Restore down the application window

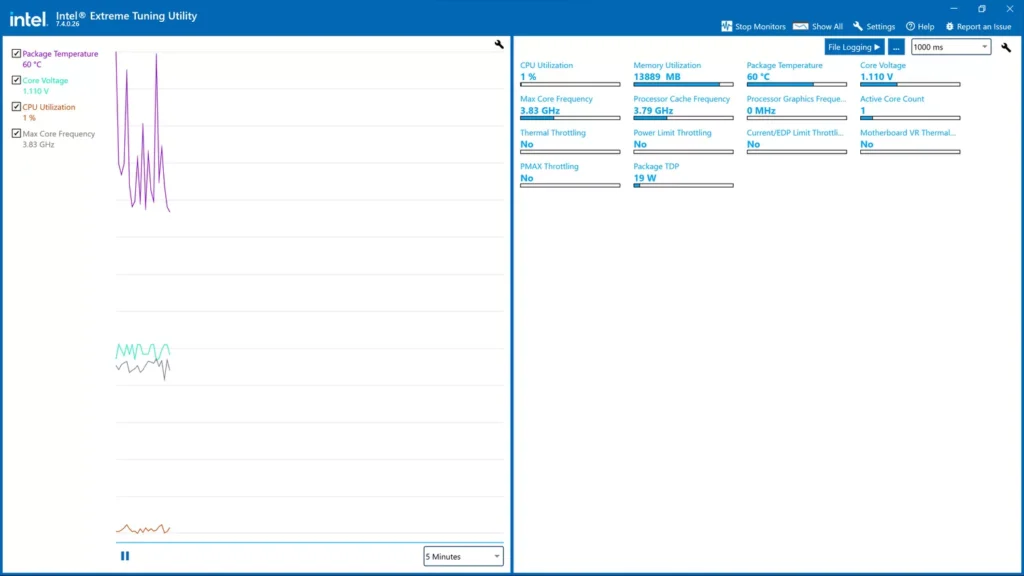[x=982, y=8]
